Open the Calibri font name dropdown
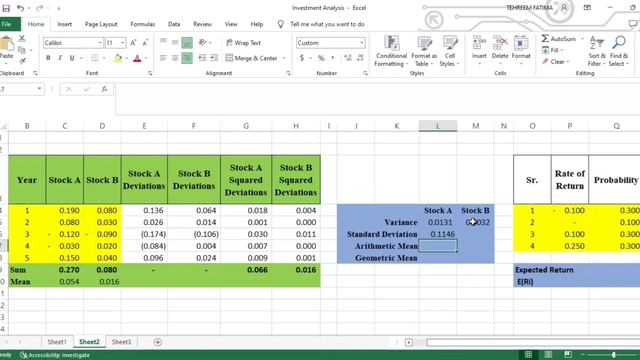640x360 pixels. [x=100, y=43]
